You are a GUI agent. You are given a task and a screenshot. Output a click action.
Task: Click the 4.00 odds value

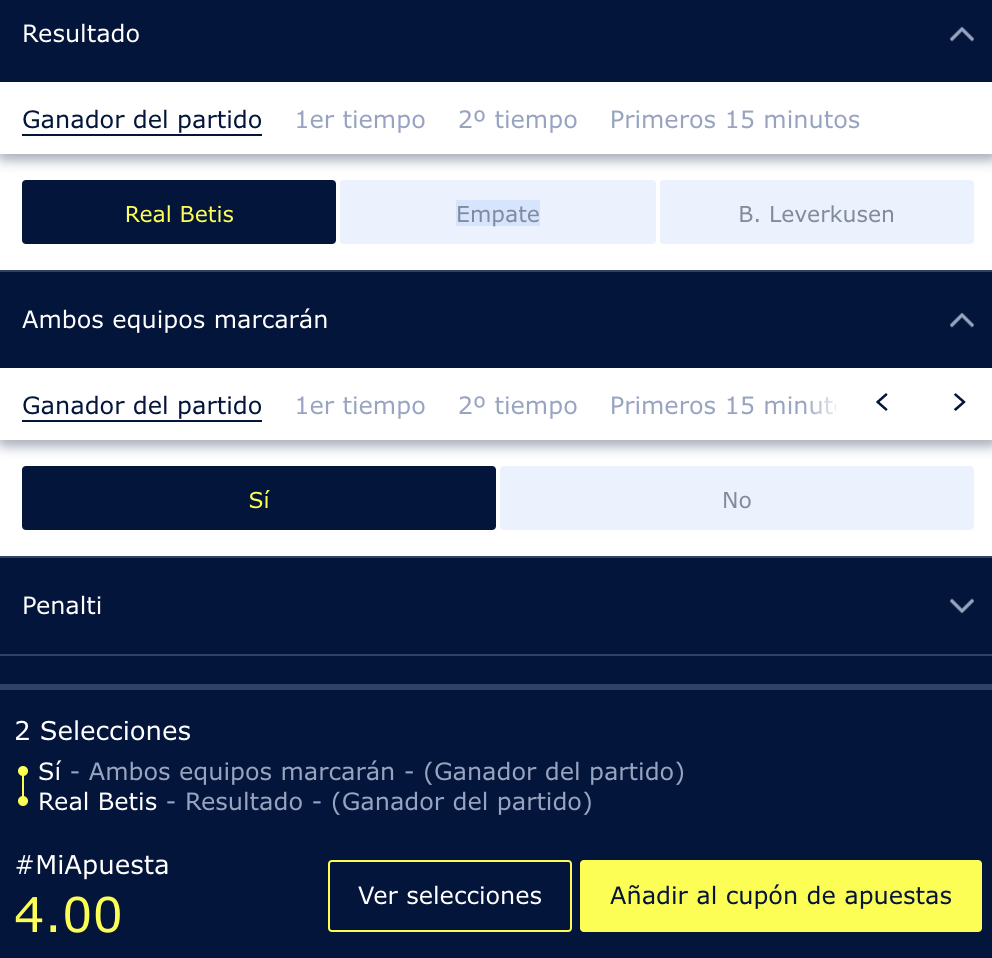tap(68, 916)
